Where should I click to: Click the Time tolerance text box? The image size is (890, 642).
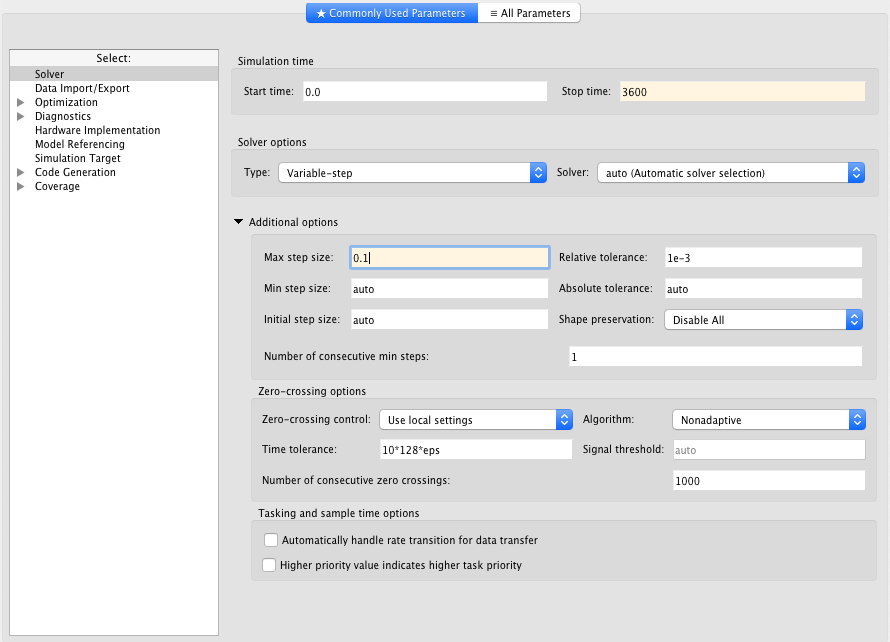coord(475,450)
